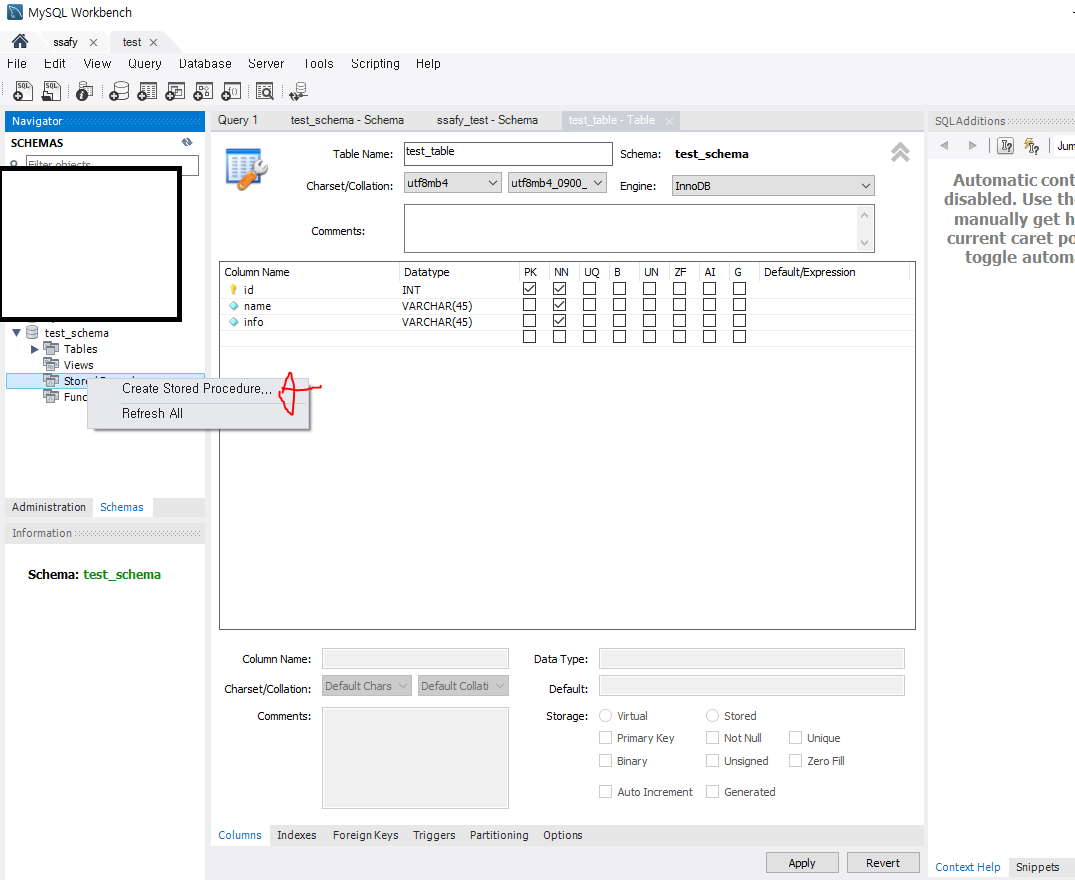Click the name column diamond icon

(x=233, y=306)
